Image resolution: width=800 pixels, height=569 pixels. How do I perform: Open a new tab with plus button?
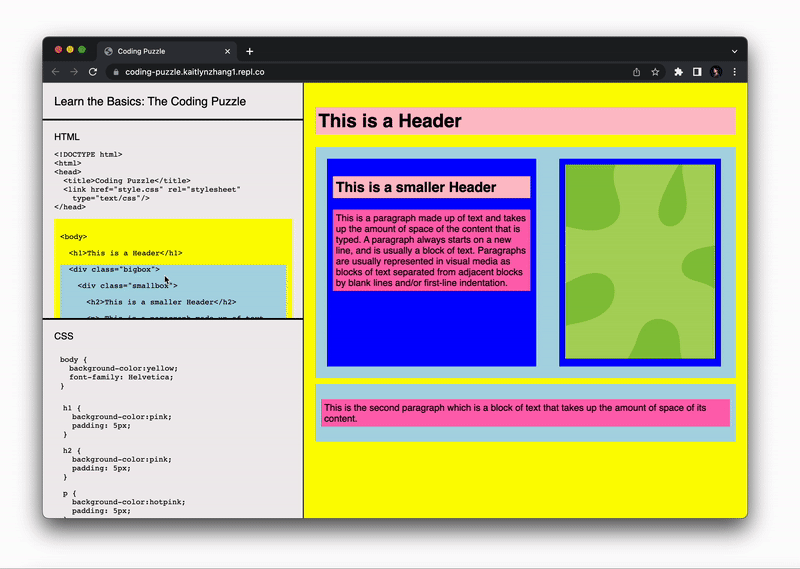(250, 51)
